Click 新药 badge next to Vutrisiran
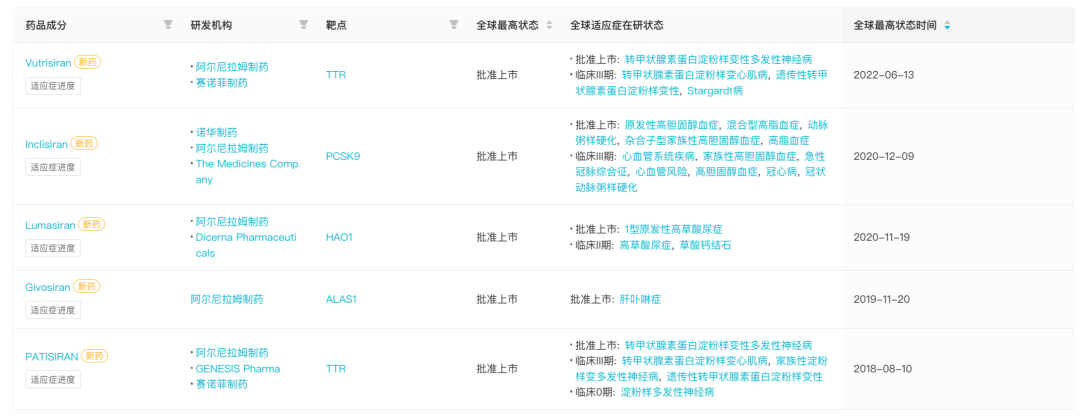 [88, 62]
